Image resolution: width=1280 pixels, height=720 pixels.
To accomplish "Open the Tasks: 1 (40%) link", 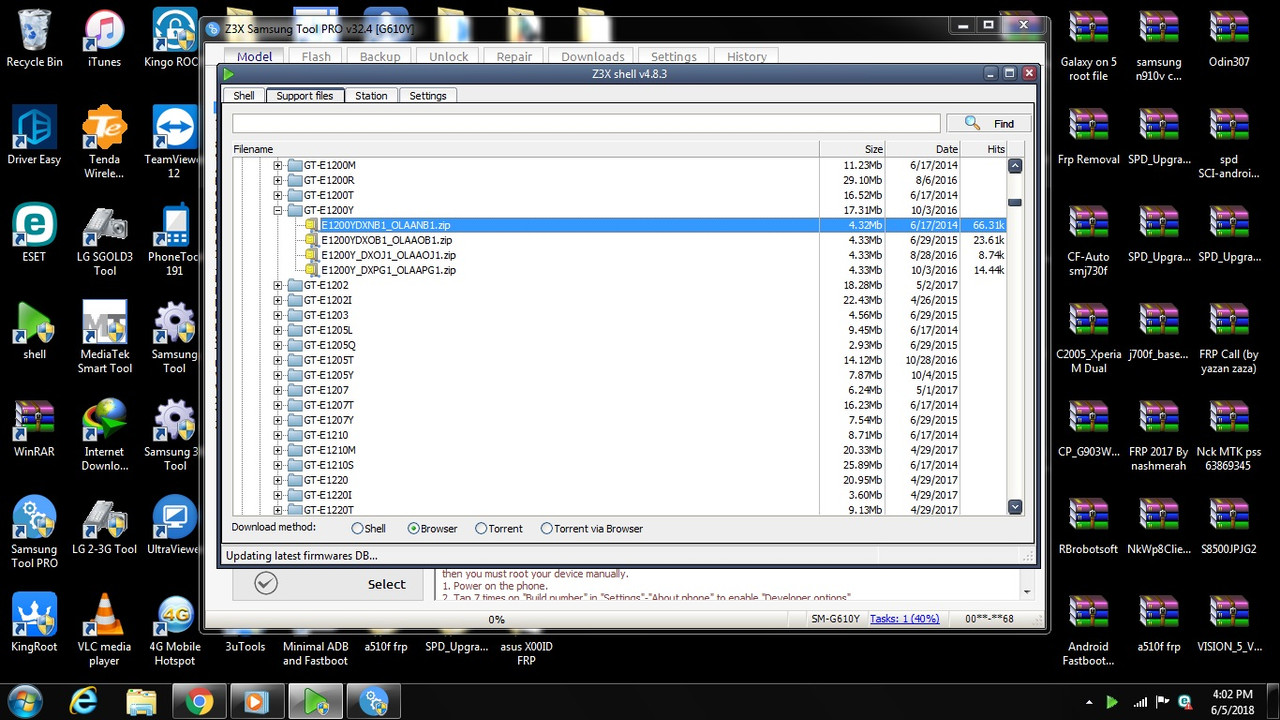I will click(x=904, y=619).
